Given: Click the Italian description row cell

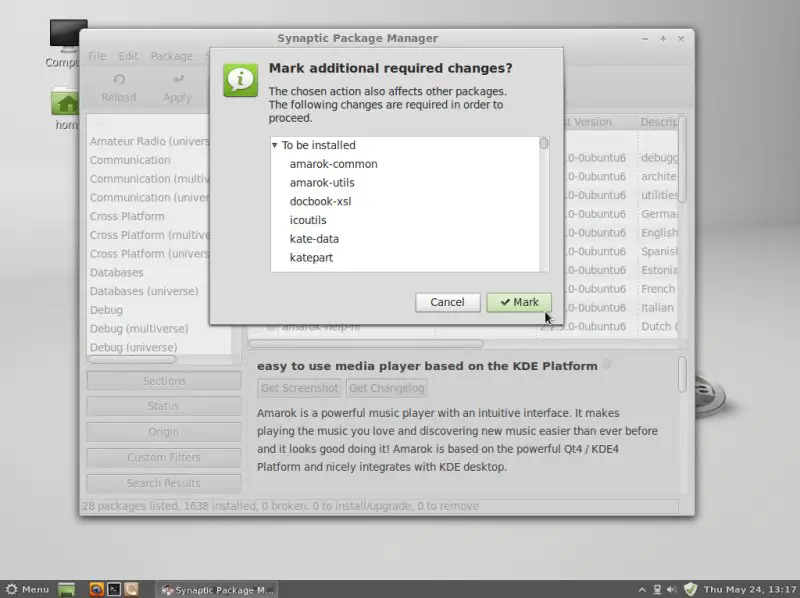Looking at the screenshot, I should coord(659,308).
